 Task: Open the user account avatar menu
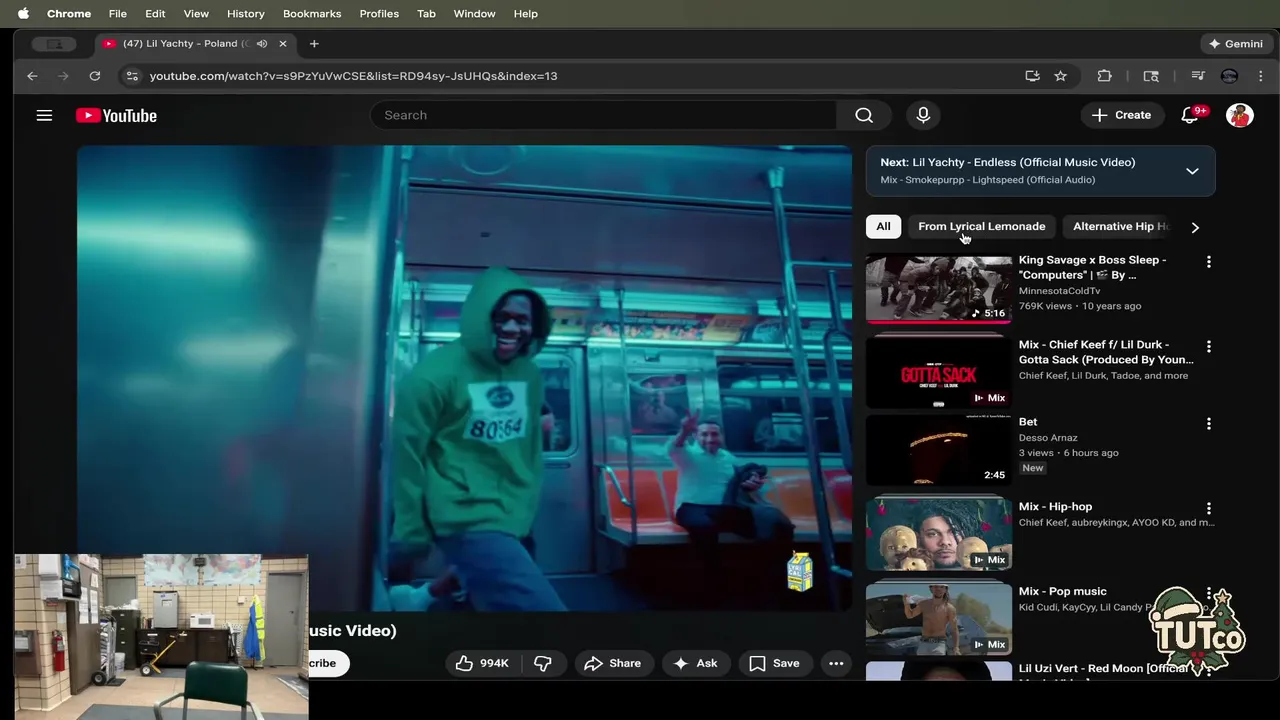(1239, 115)
